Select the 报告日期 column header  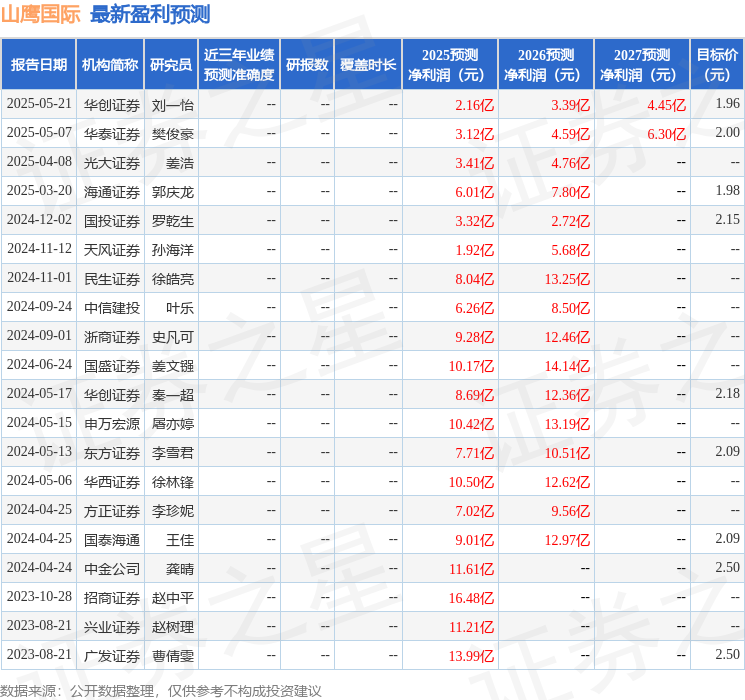pos(38,65)
